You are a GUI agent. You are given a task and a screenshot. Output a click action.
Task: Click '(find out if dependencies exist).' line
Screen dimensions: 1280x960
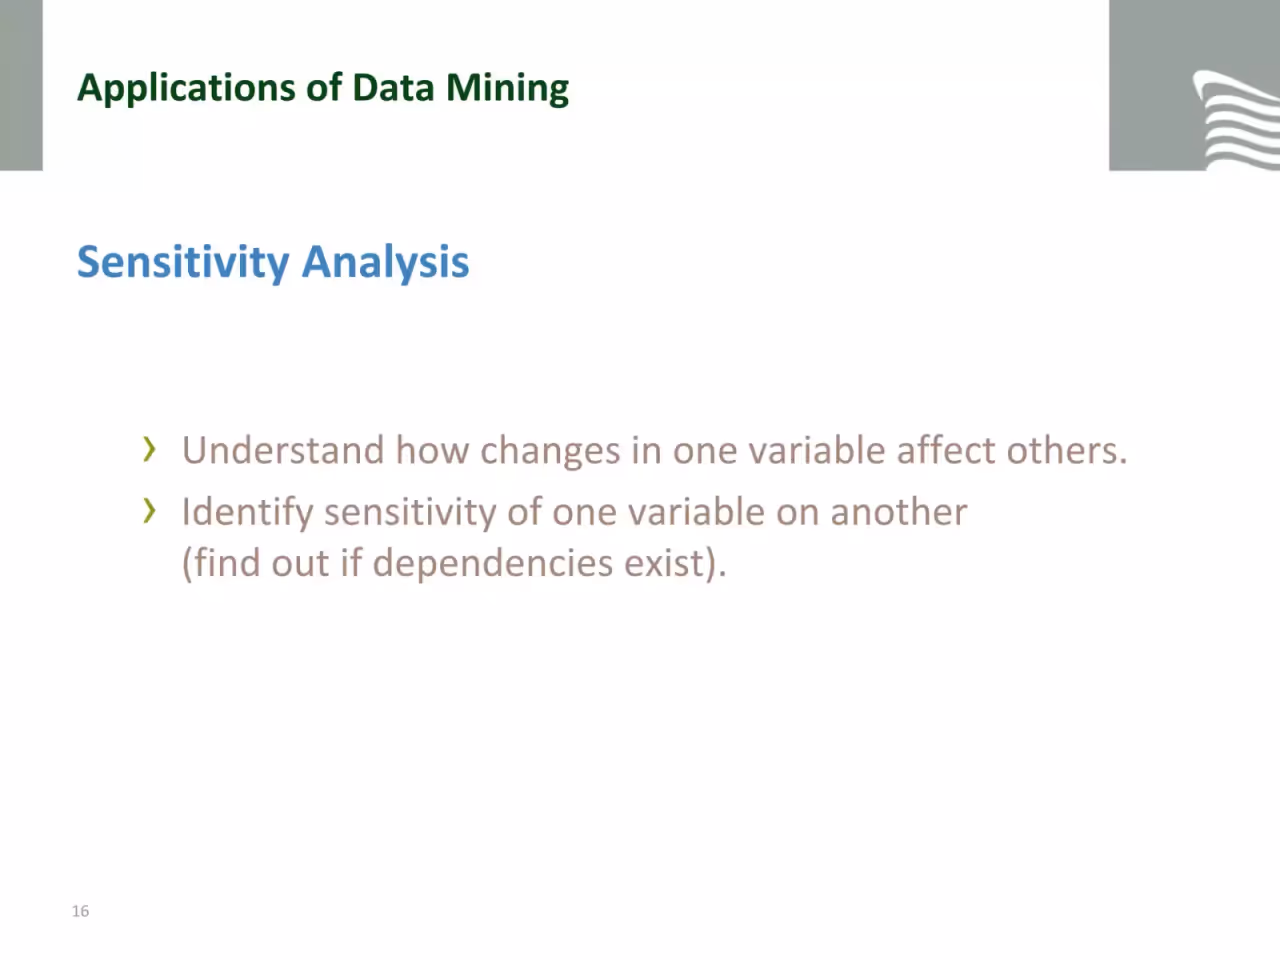454,563
